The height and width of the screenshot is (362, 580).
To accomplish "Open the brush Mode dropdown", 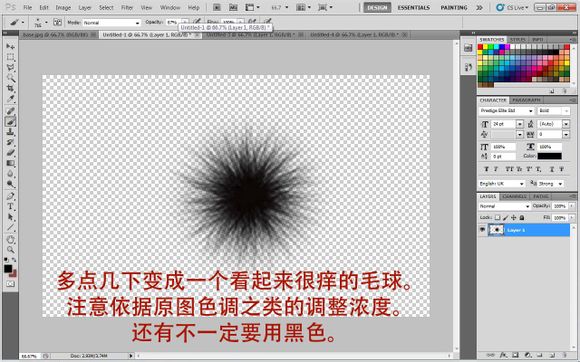I will coord(111,23).
